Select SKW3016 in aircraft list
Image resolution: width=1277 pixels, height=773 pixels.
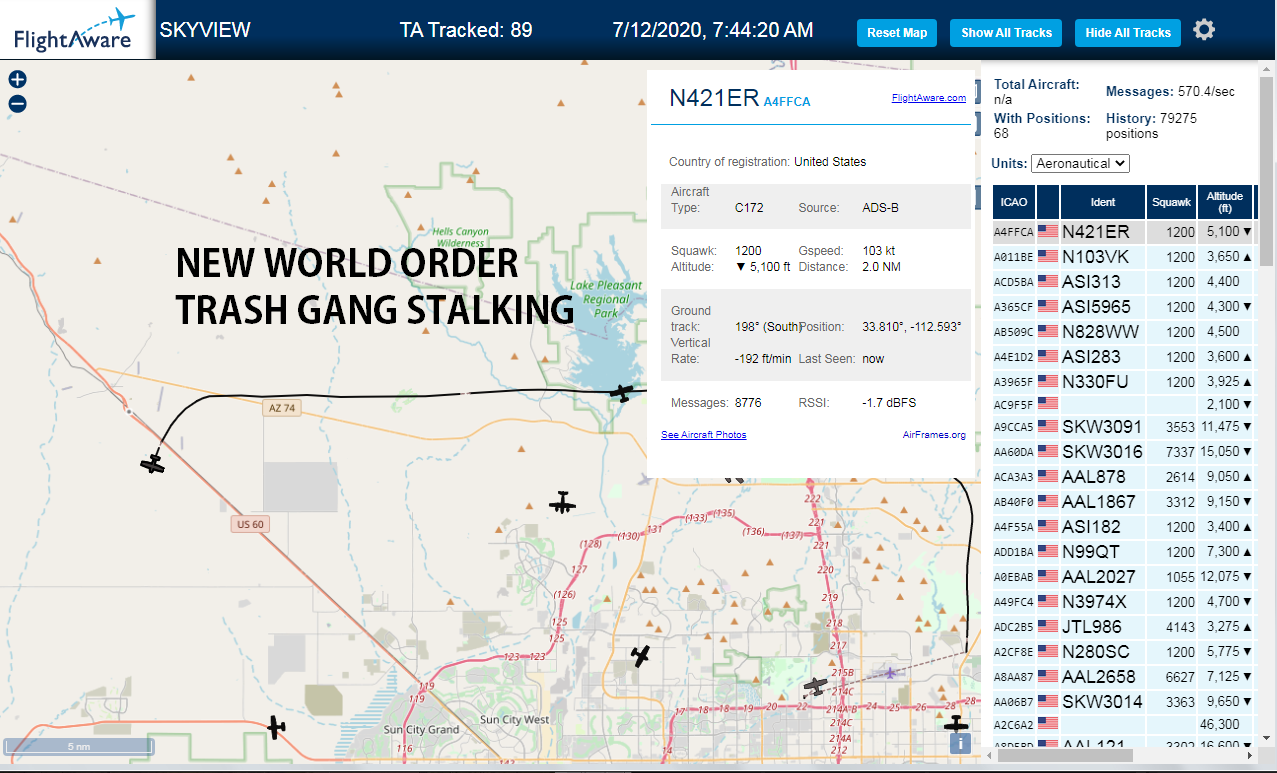click(1102, 452)
